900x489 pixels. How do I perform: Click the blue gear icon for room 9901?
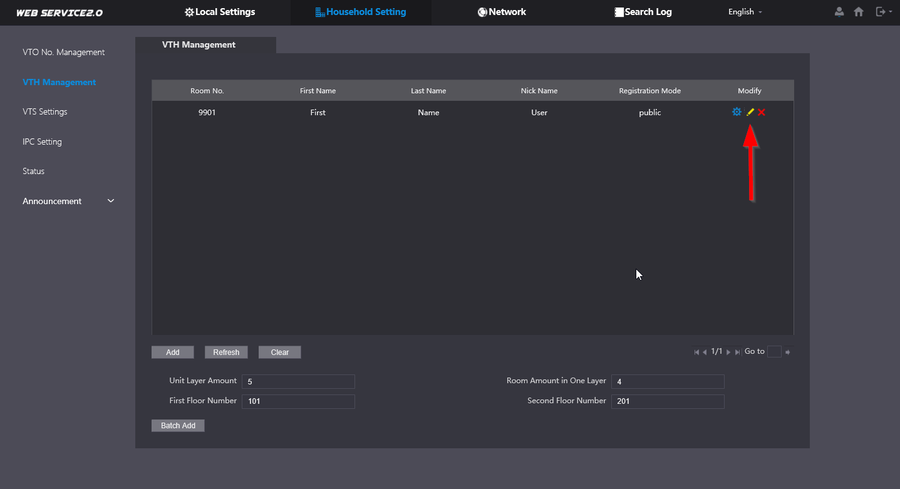point(737,112)
